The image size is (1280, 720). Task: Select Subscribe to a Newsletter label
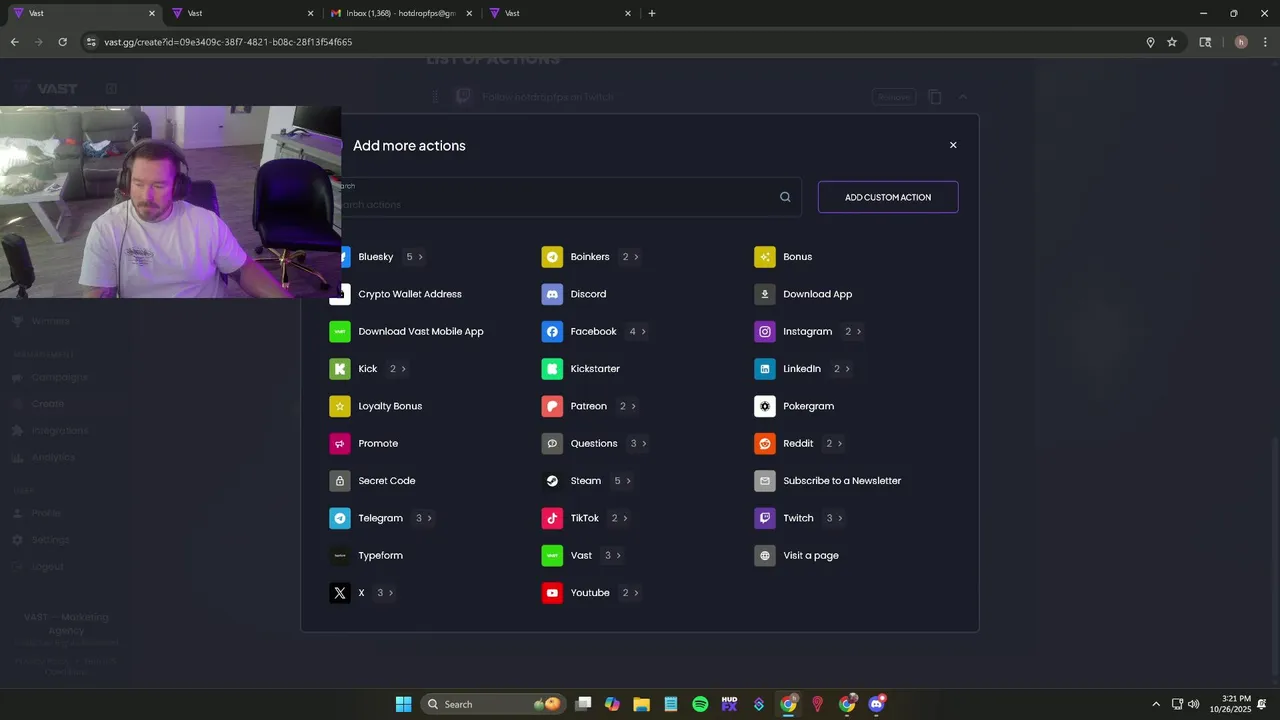(842, 481)
